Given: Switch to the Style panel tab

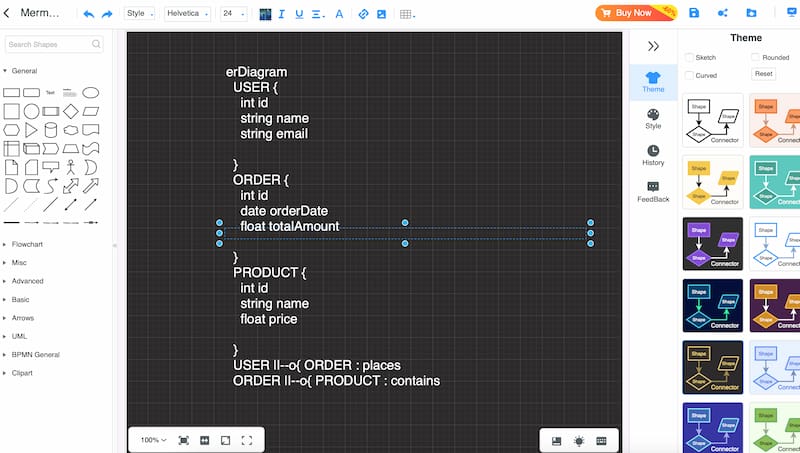Looking at the screenshot, I should [653, 119].
